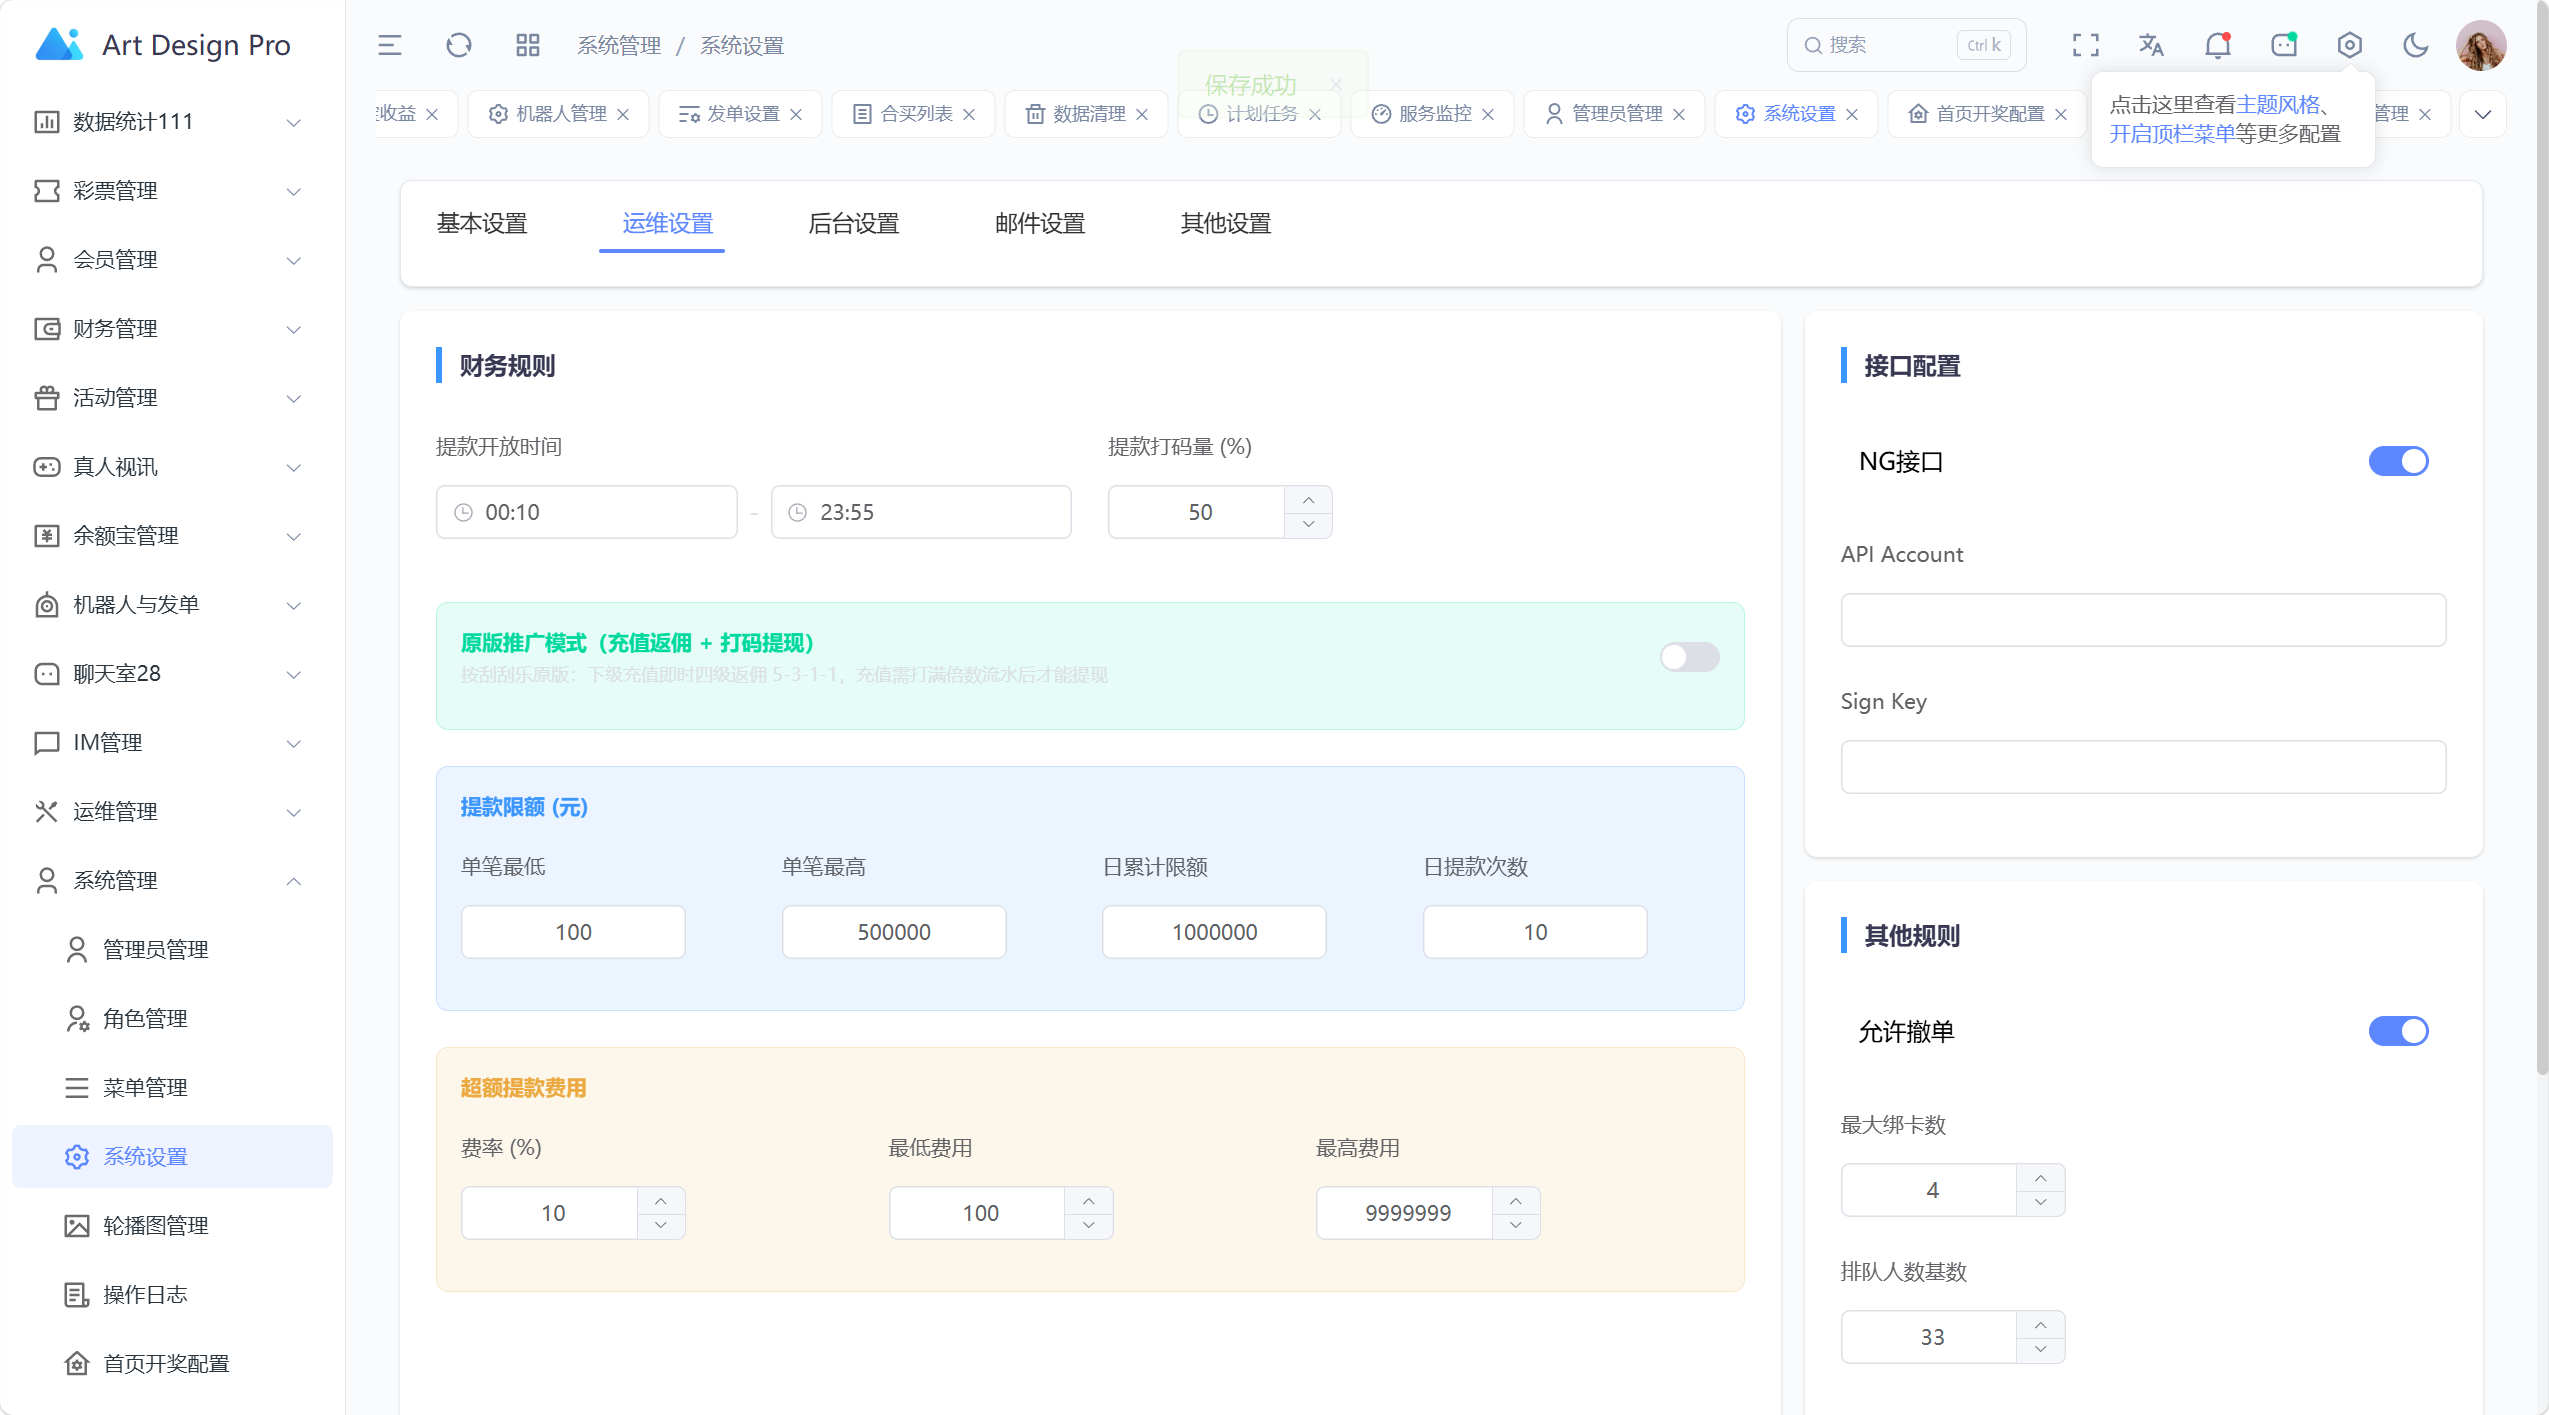Collapse the sidebar with the menu toggle icon

[389, 45]
